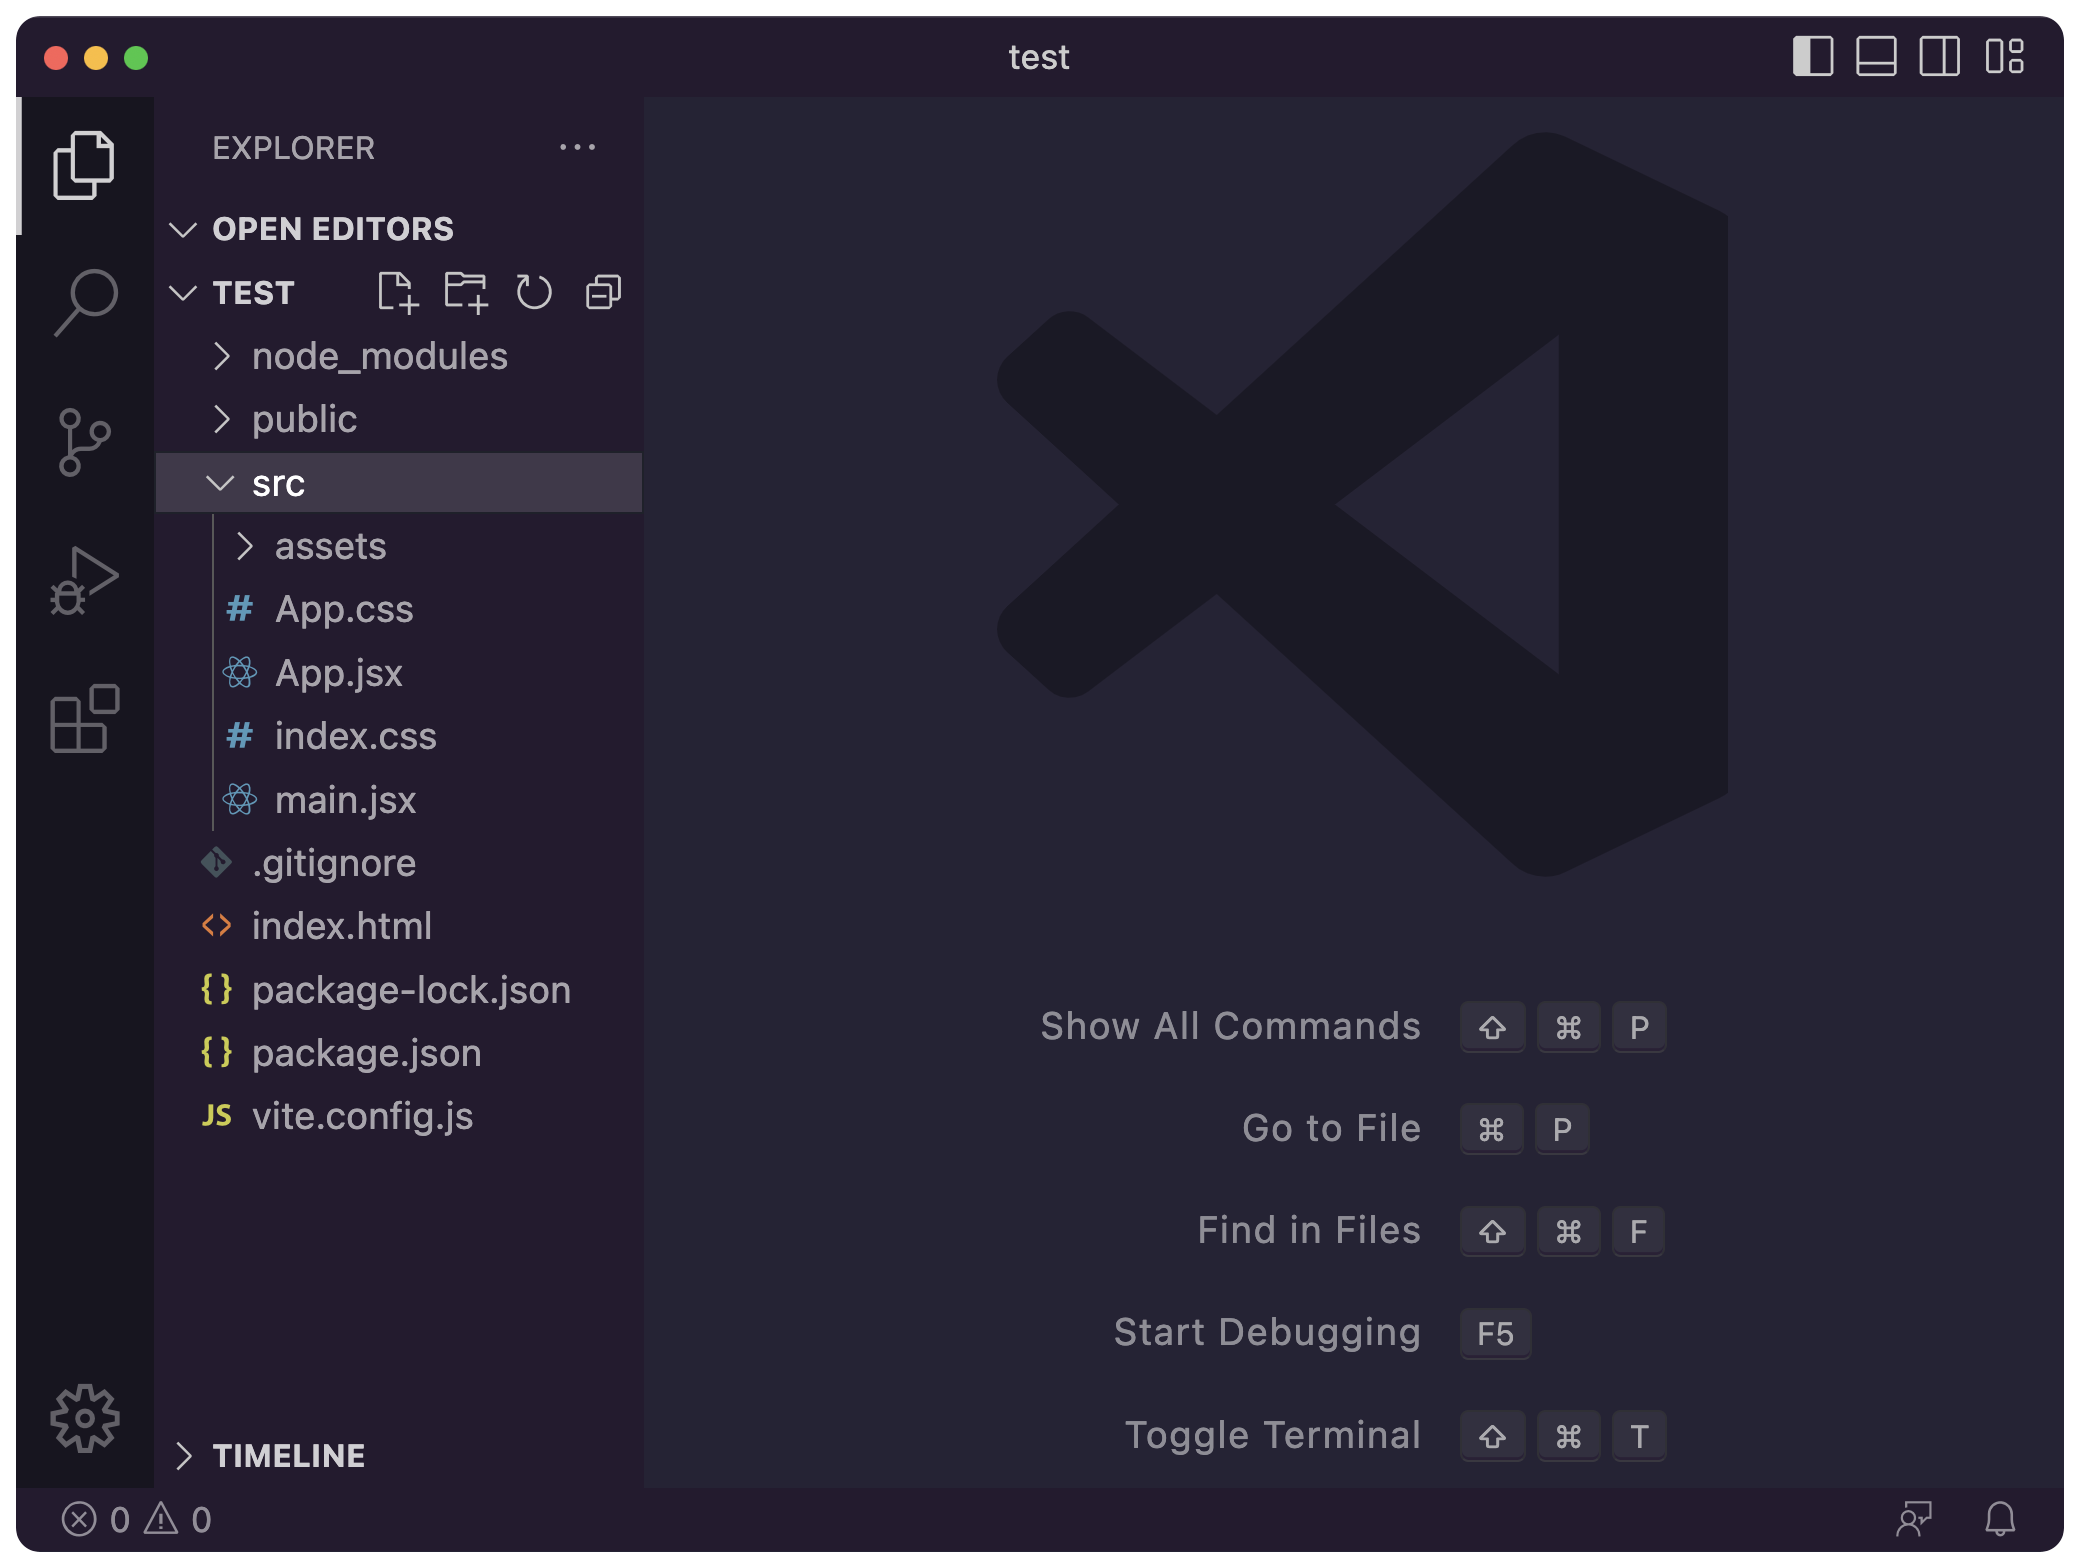Expand the Timeline section
The height and width of the screenshot is (1568, 2080).
coord(288,1455)
